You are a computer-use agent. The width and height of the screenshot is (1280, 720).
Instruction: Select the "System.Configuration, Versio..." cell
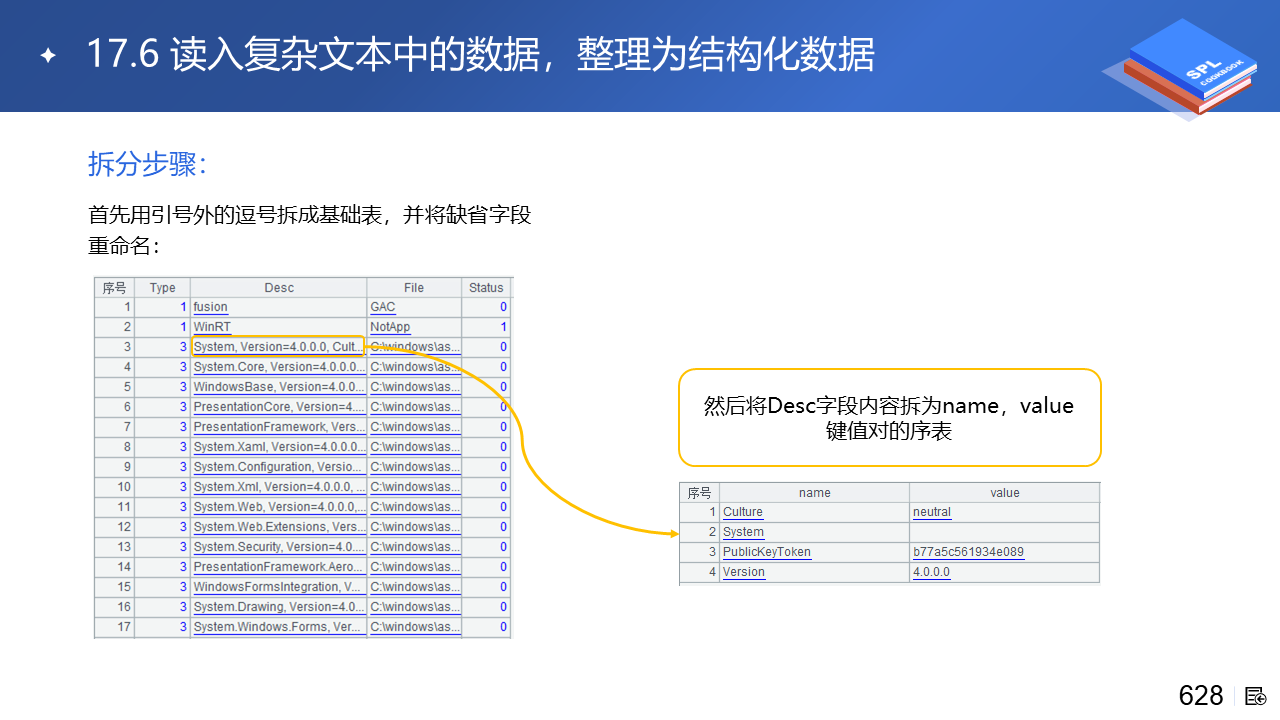click(279, 467)
